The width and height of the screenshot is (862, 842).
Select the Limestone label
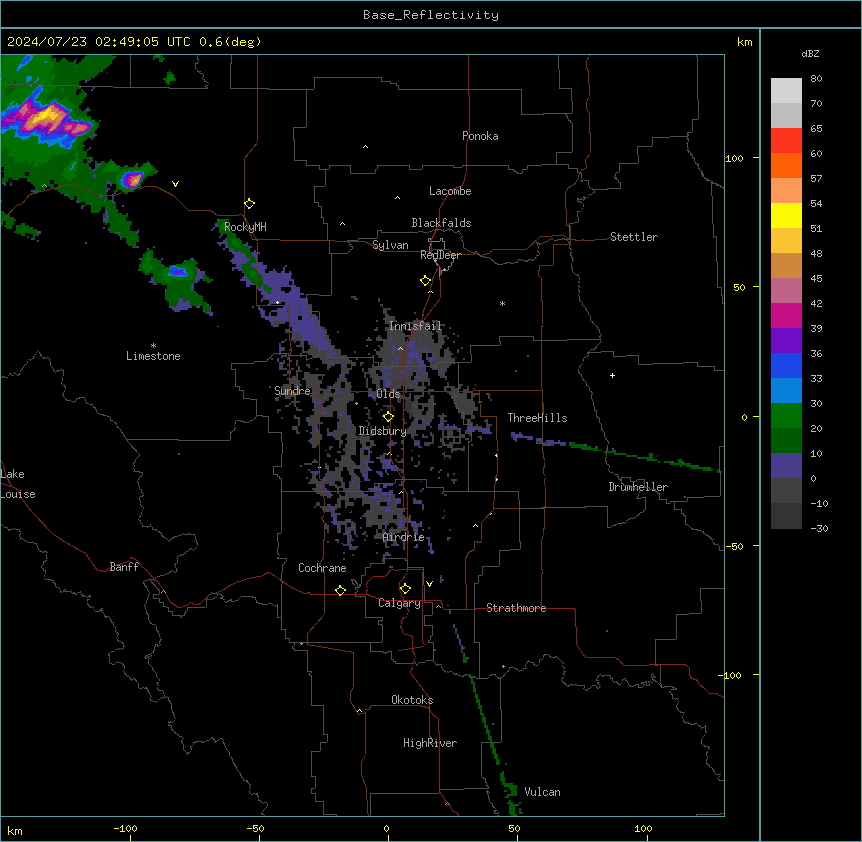click(x=153, y=356)
